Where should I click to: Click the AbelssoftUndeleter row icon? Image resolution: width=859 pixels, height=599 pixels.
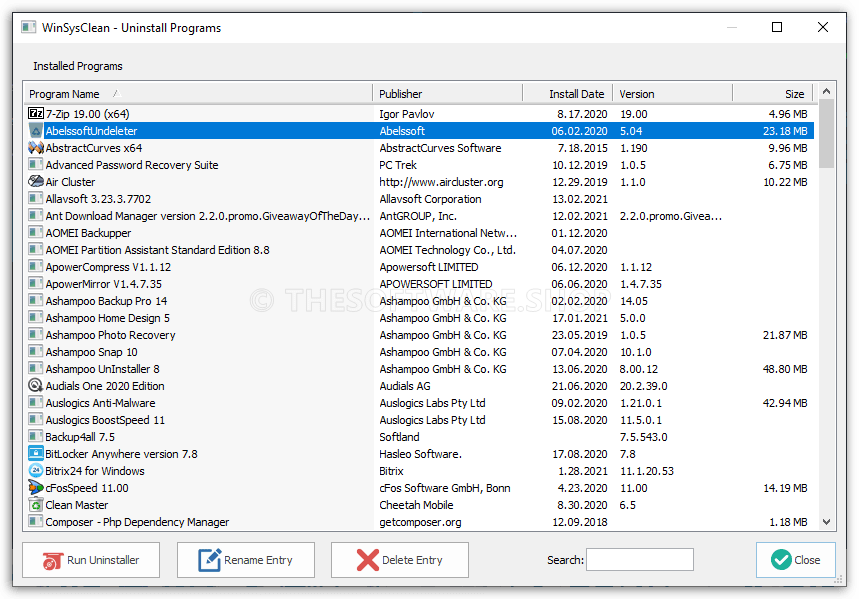(x=36, y=130)
